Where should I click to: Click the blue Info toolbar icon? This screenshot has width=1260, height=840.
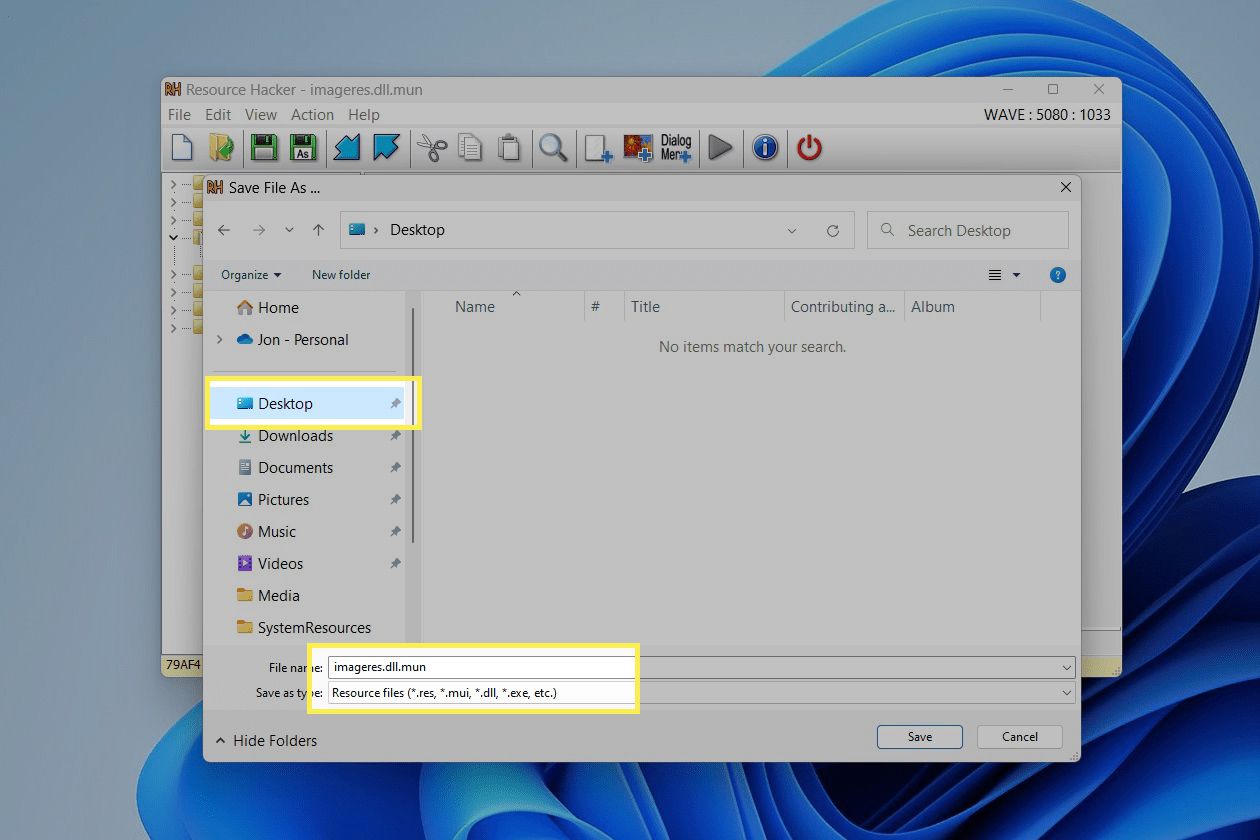(765, 148)
